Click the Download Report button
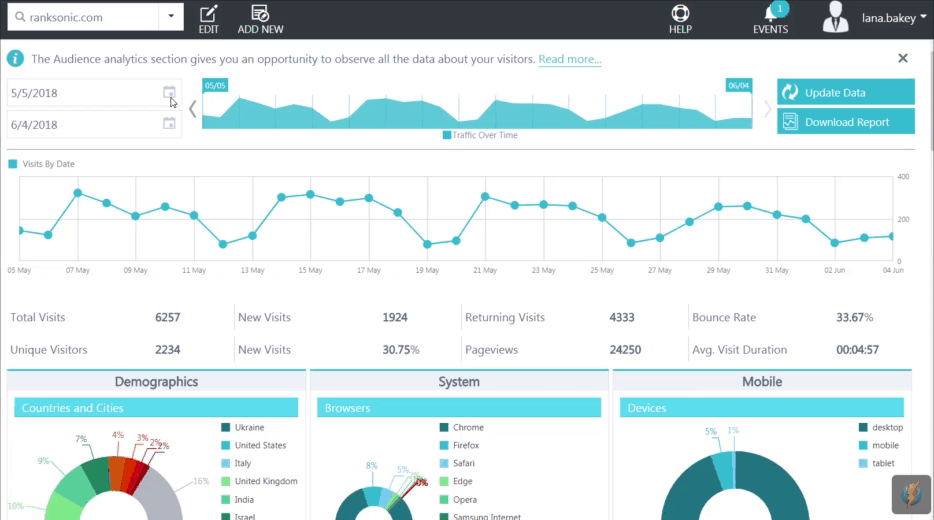The width and height of the screenshot is (934, 520). click(845, 122)
